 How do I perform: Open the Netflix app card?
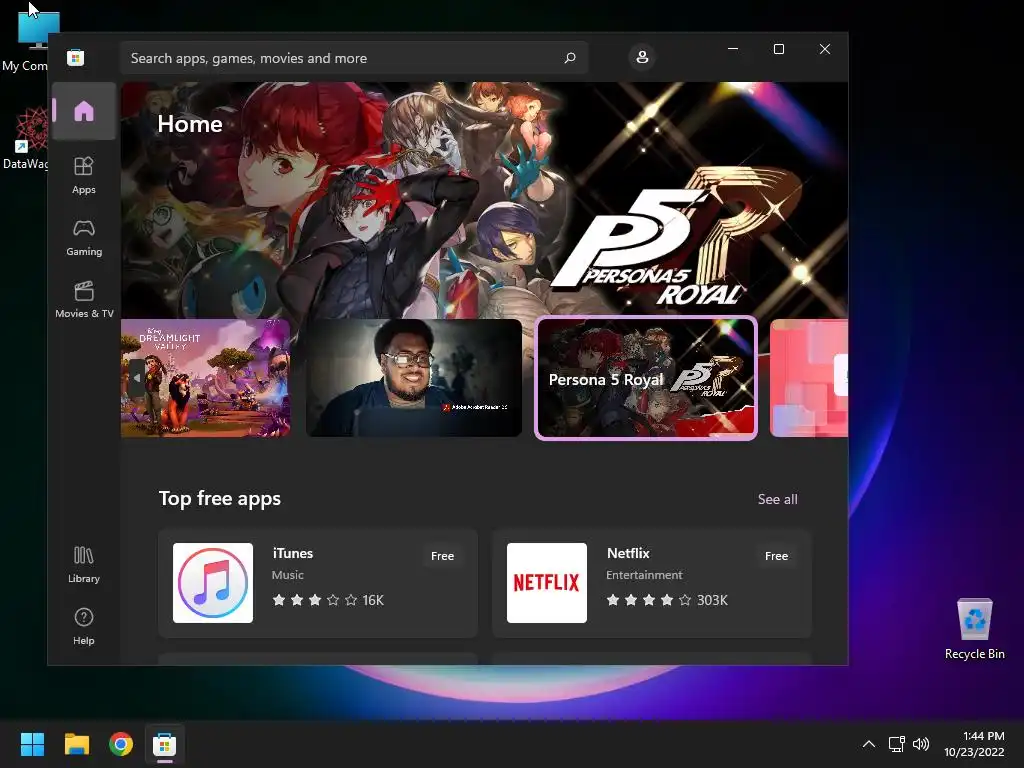click(652, 583)
